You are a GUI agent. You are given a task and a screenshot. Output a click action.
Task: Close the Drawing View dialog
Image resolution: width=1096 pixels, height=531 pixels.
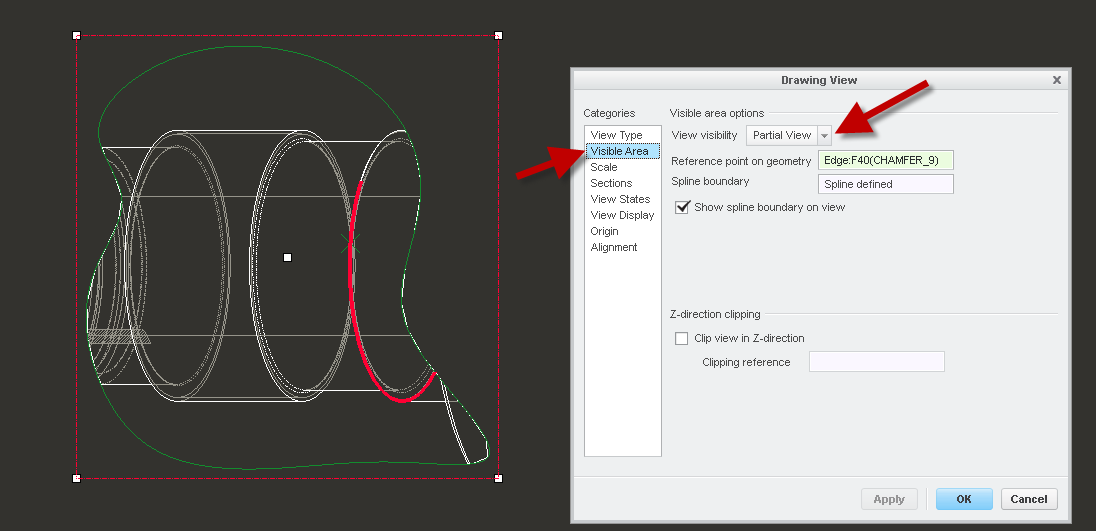click(x=1057, y=80)
